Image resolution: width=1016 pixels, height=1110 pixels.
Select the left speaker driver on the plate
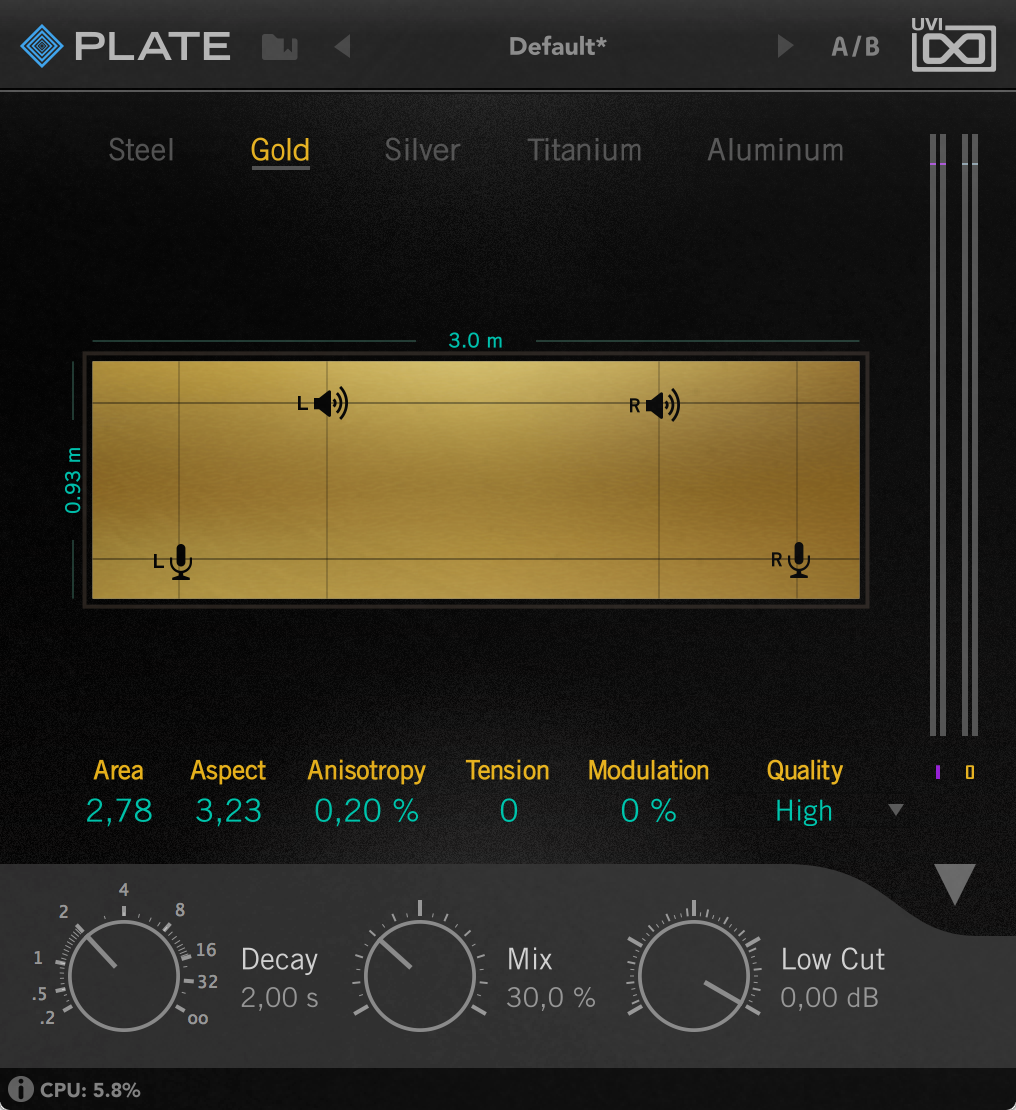[325, 404]
